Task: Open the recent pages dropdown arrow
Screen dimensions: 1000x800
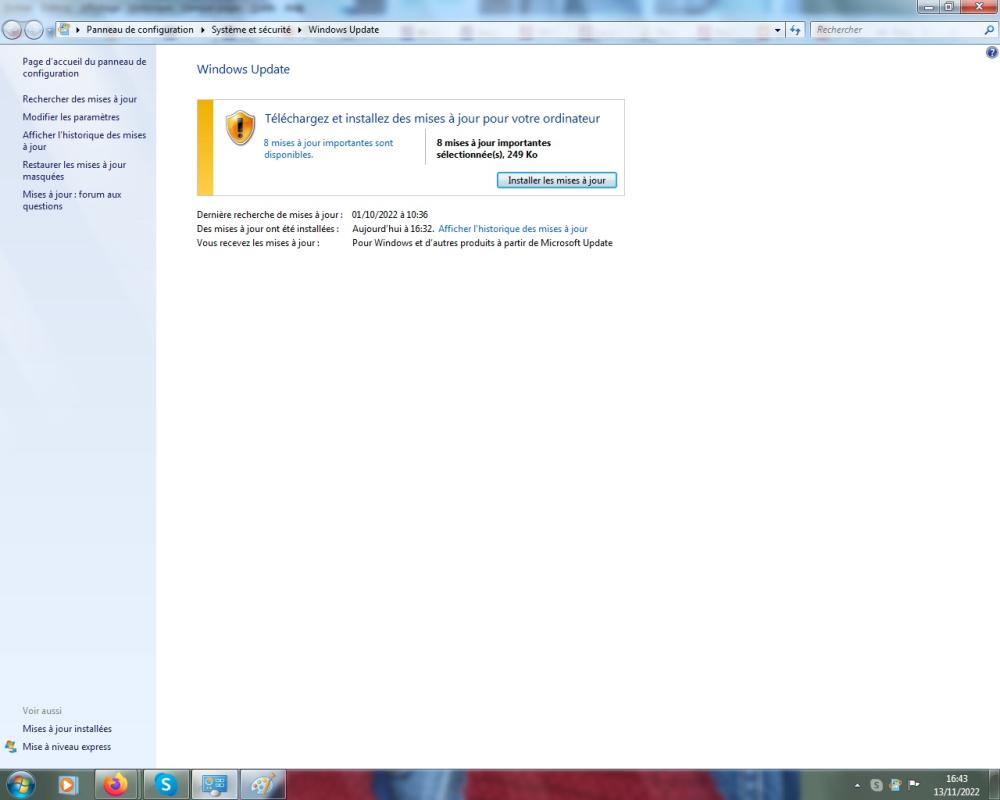Action: [x=49, y=31]
